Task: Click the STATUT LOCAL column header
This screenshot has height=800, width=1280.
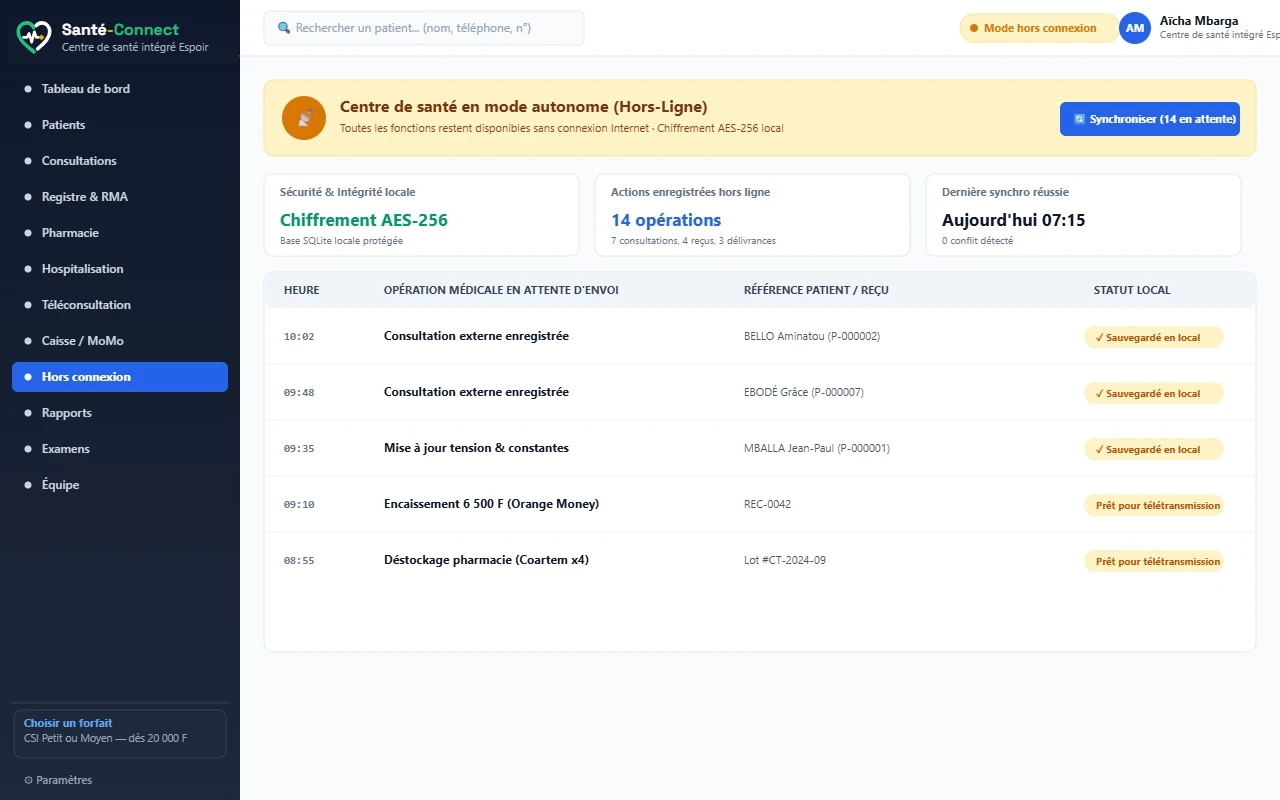Action: point(1132,290)
